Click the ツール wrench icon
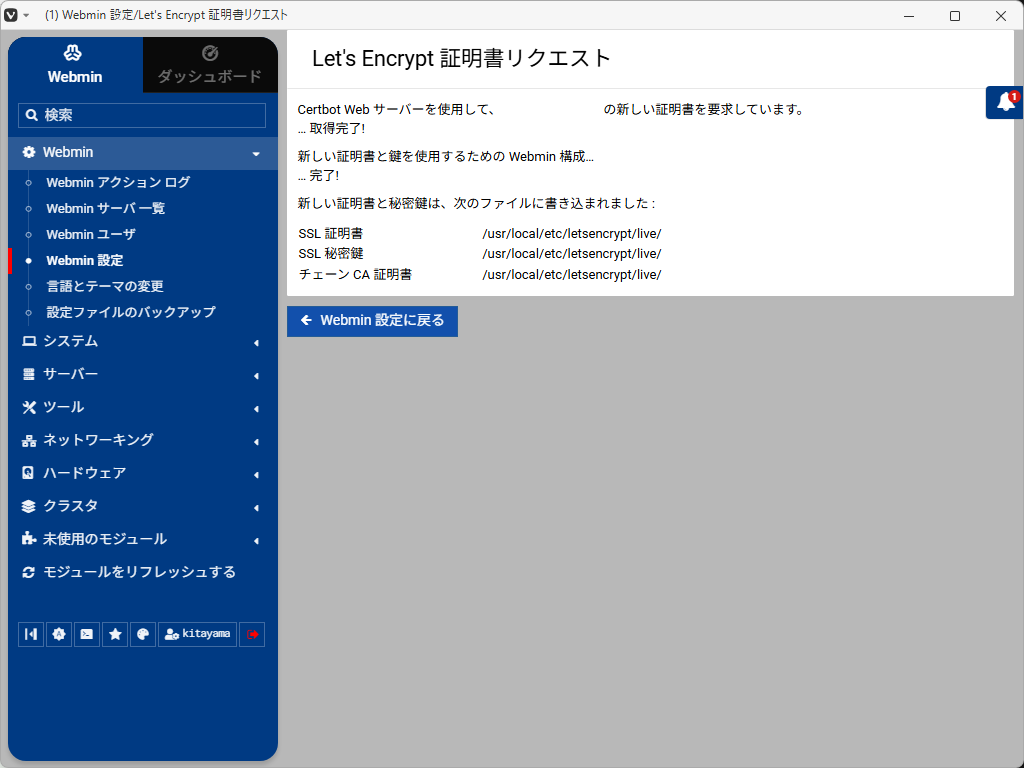1024x768 pixels. tap(29, 408)
